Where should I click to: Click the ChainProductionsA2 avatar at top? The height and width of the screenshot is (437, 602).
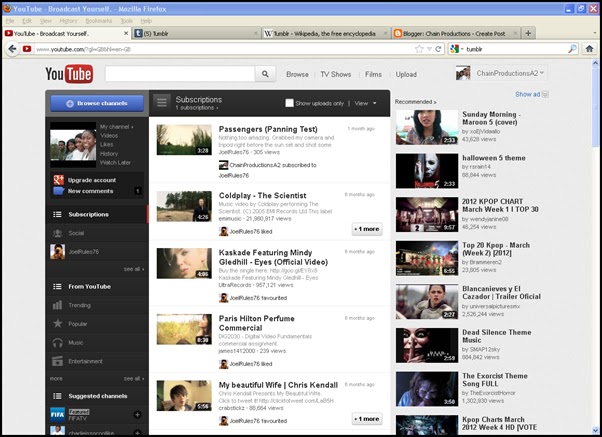(463, 73)
